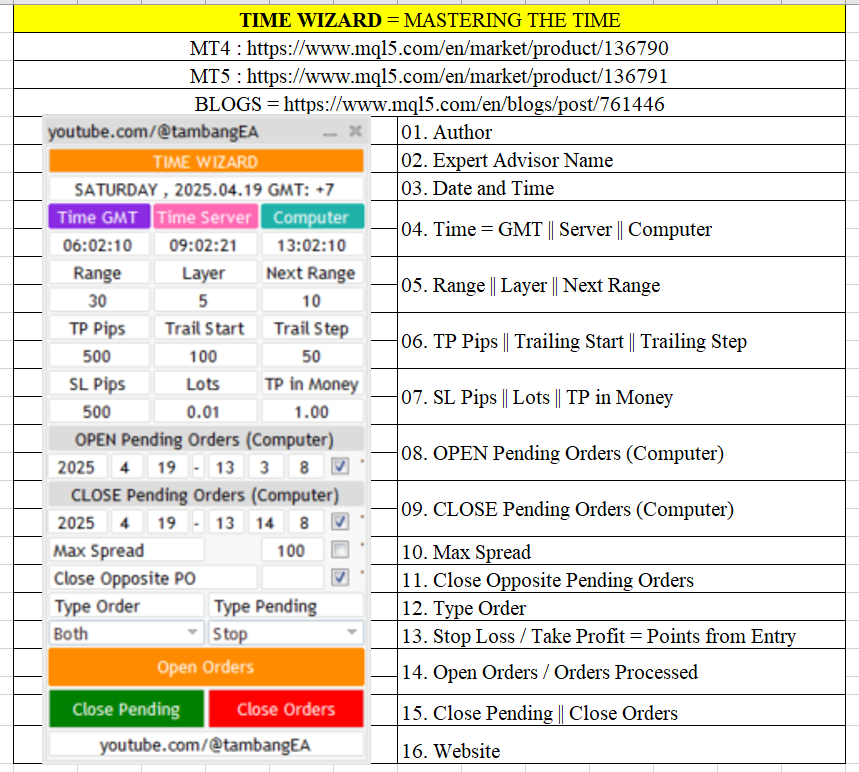Screen dimensions: 859x772
Task: Close the Time Wizard panel
Action: coord(356,131)
